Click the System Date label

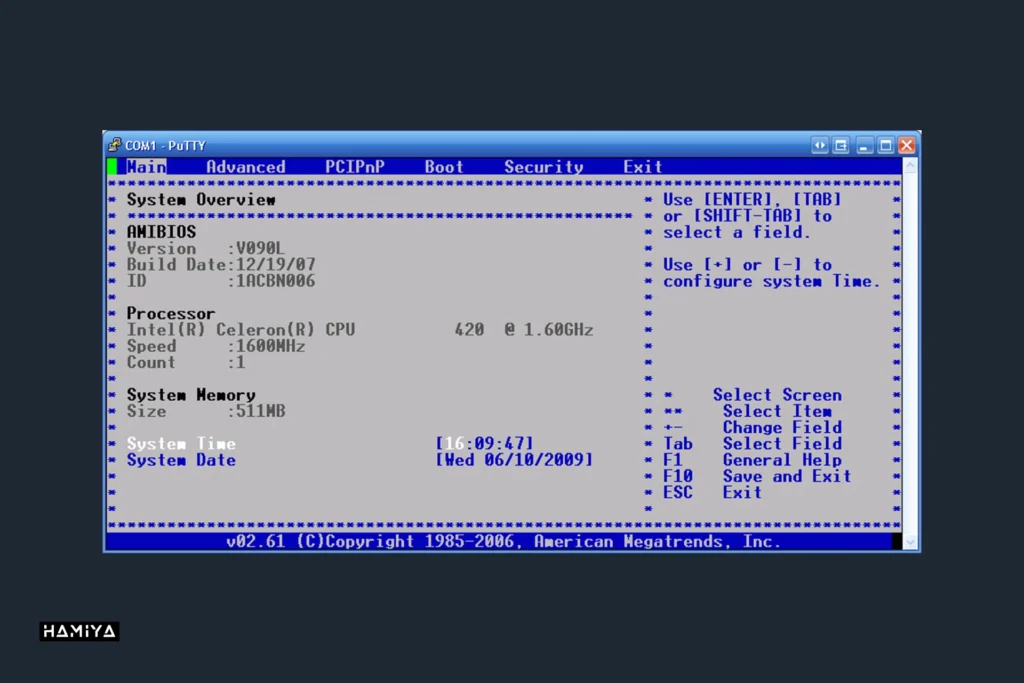pos(181,460)
